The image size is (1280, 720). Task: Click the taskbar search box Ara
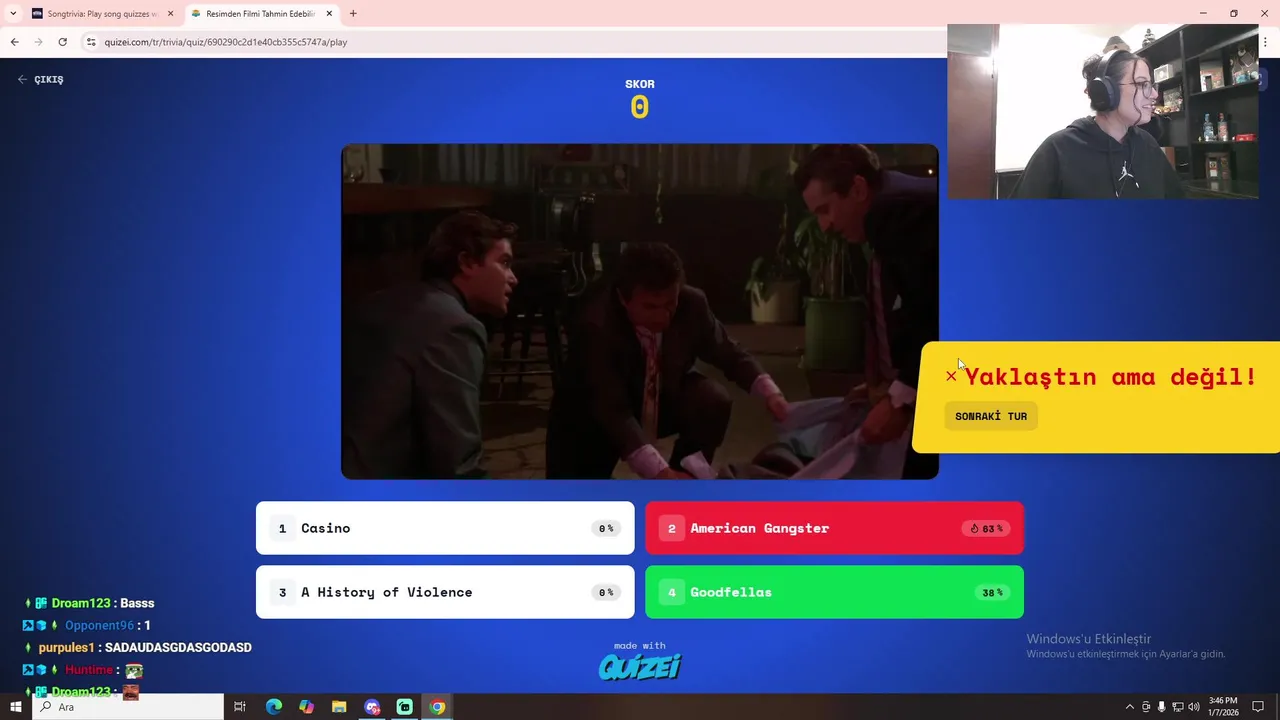128,707
